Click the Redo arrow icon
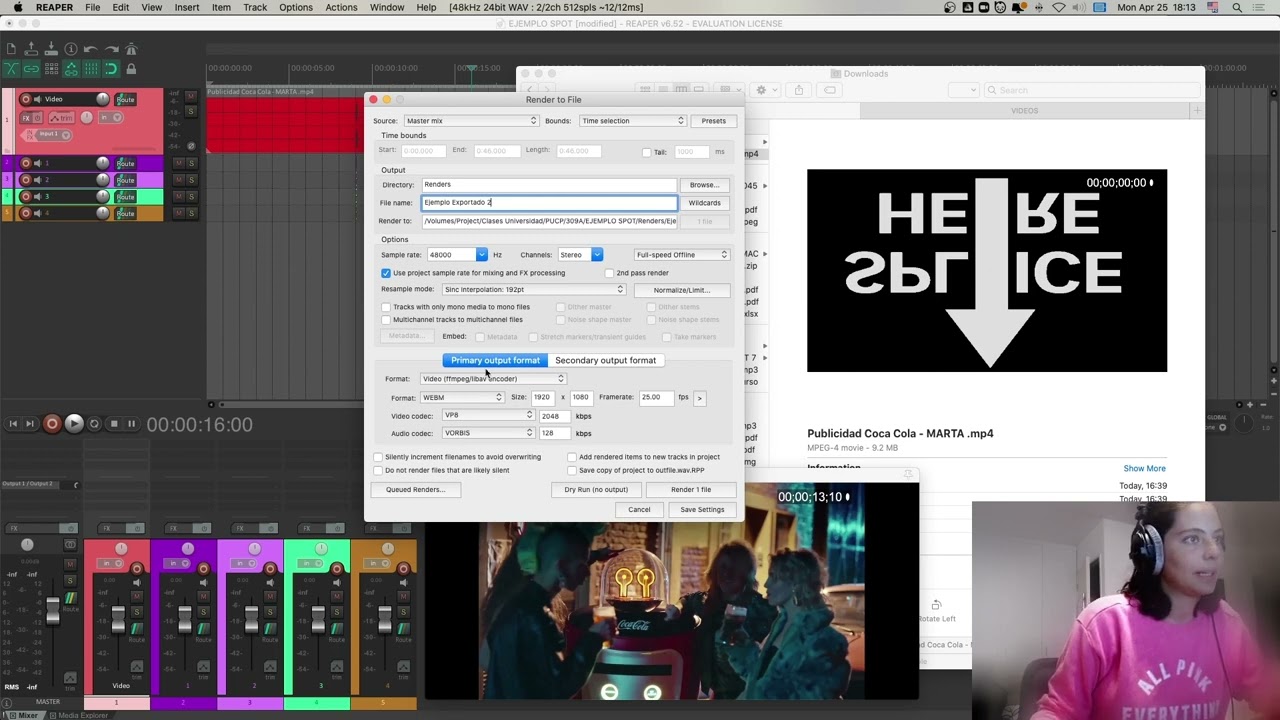 click(111, 49)
